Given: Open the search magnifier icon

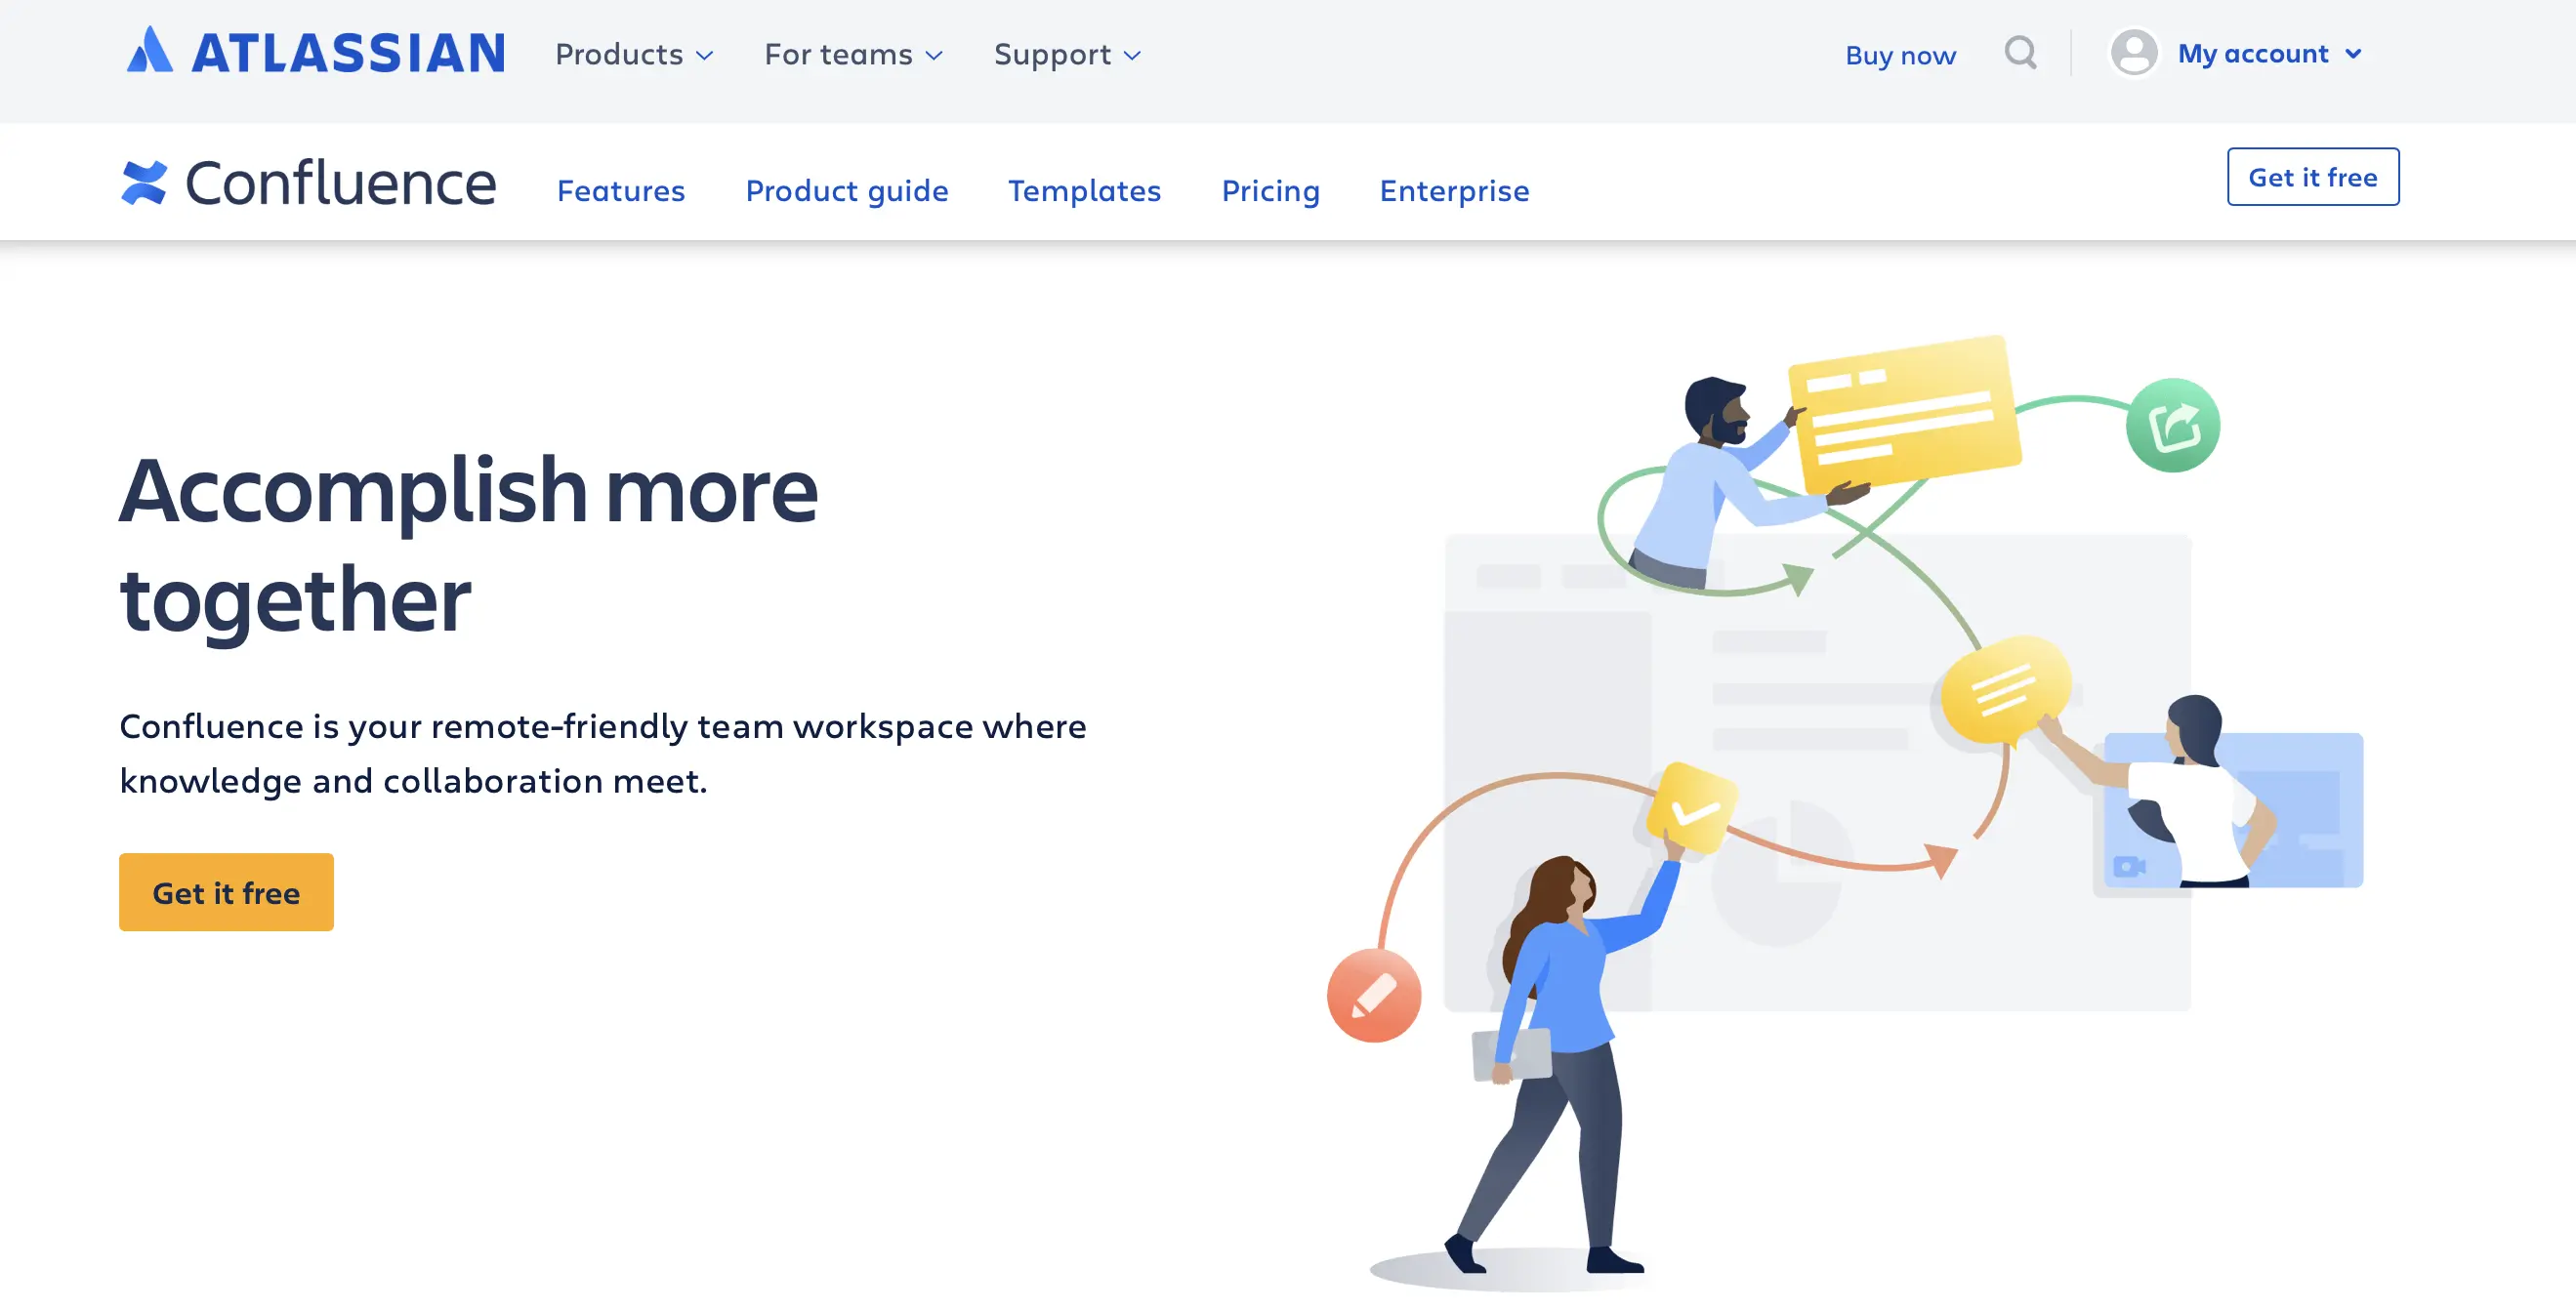Looking at the screenshot, I should [x=2020, y=53].
